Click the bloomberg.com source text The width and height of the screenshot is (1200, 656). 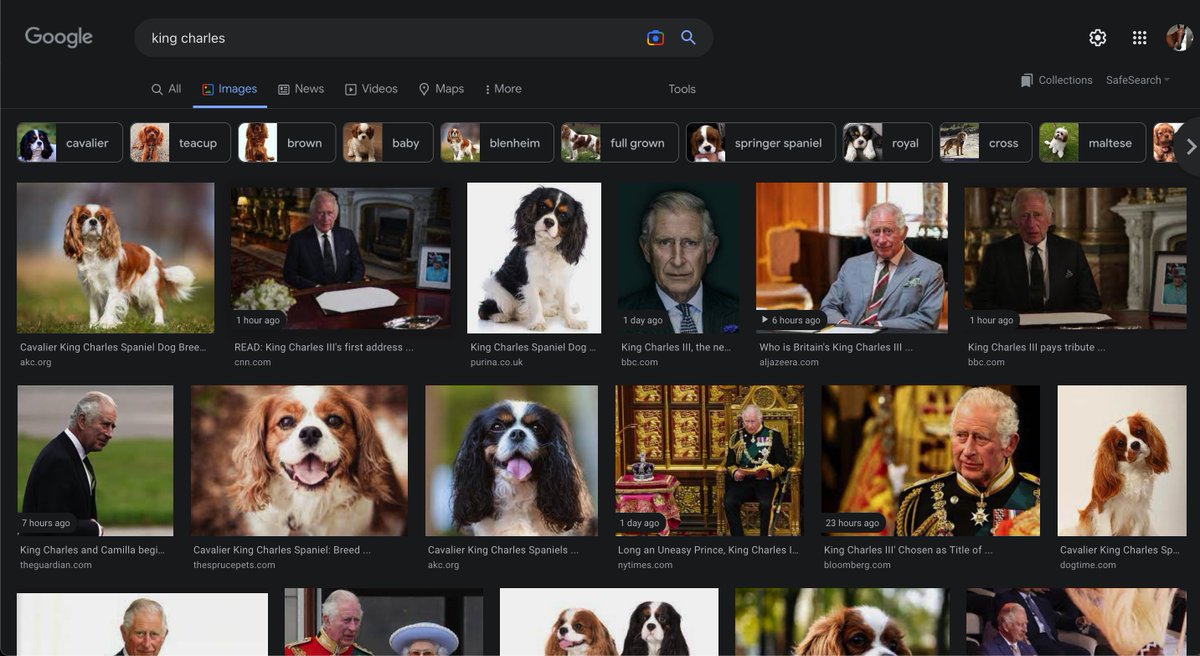click(857, 565)
